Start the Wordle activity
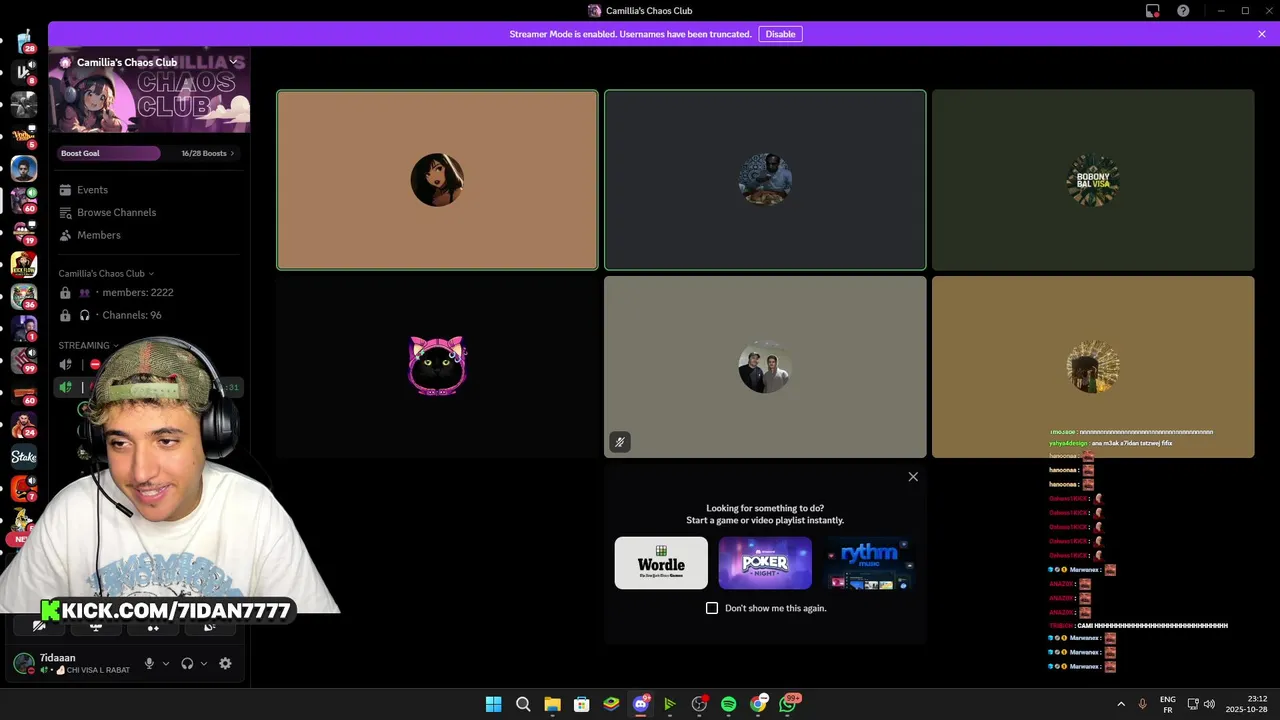 tap(661, 563)
